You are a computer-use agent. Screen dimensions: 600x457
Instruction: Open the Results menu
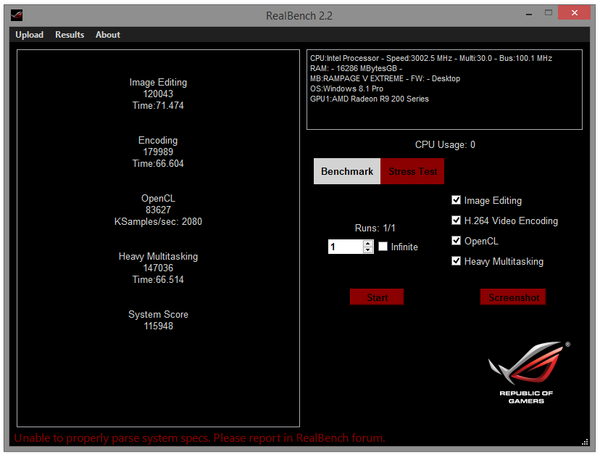(x=69, y=35)
